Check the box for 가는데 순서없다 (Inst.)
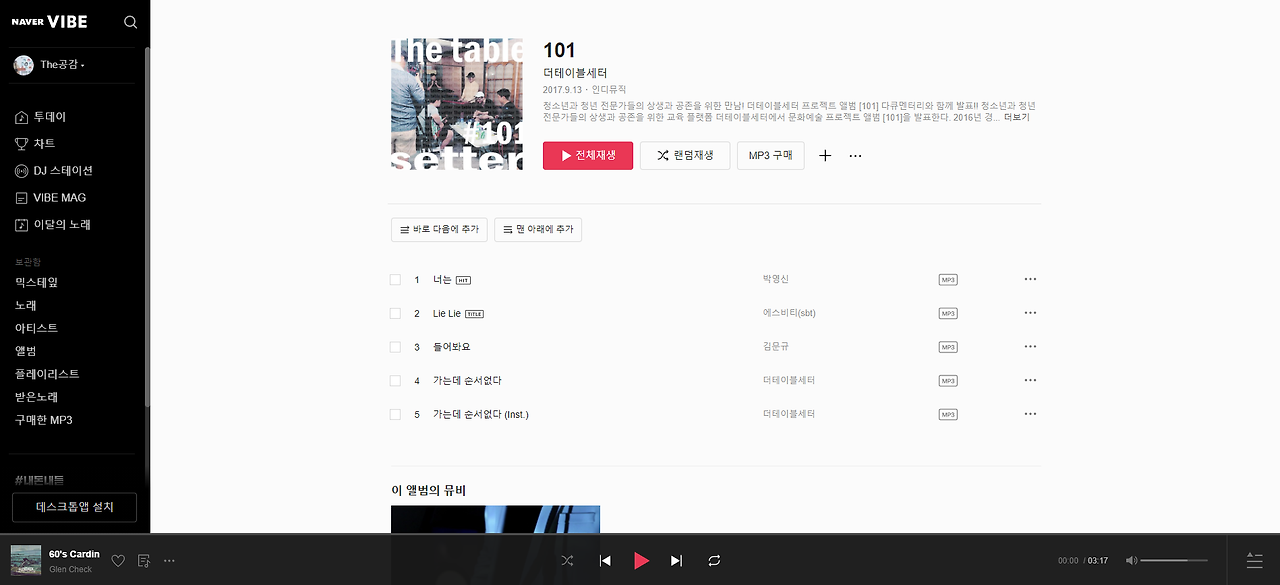 (395, 415)
